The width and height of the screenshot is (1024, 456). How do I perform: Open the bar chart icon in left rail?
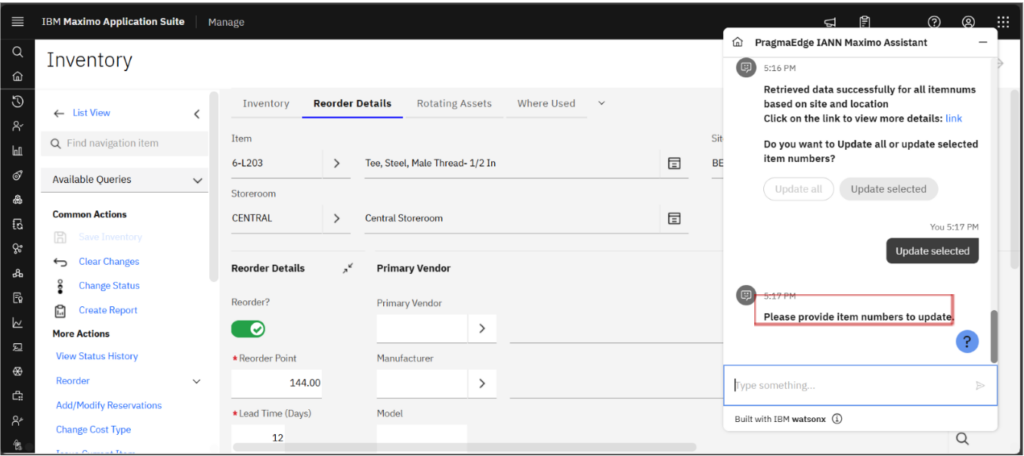18,151
